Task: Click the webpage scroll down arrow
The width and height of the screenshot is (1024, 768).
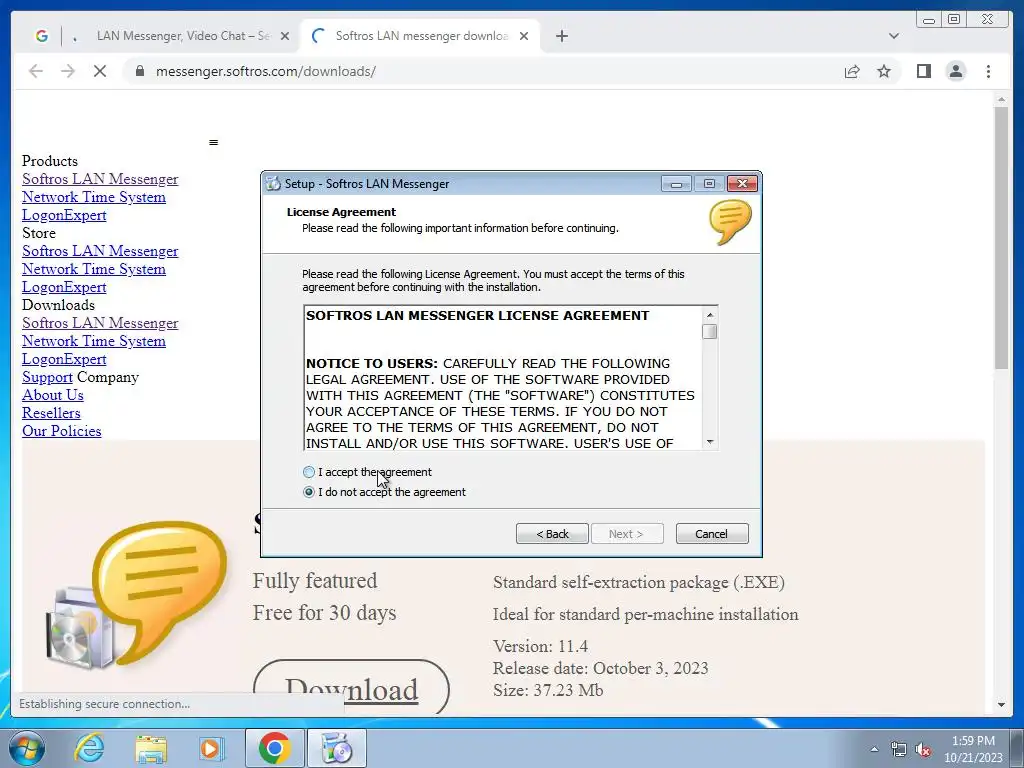Action: coord(1001,705)
